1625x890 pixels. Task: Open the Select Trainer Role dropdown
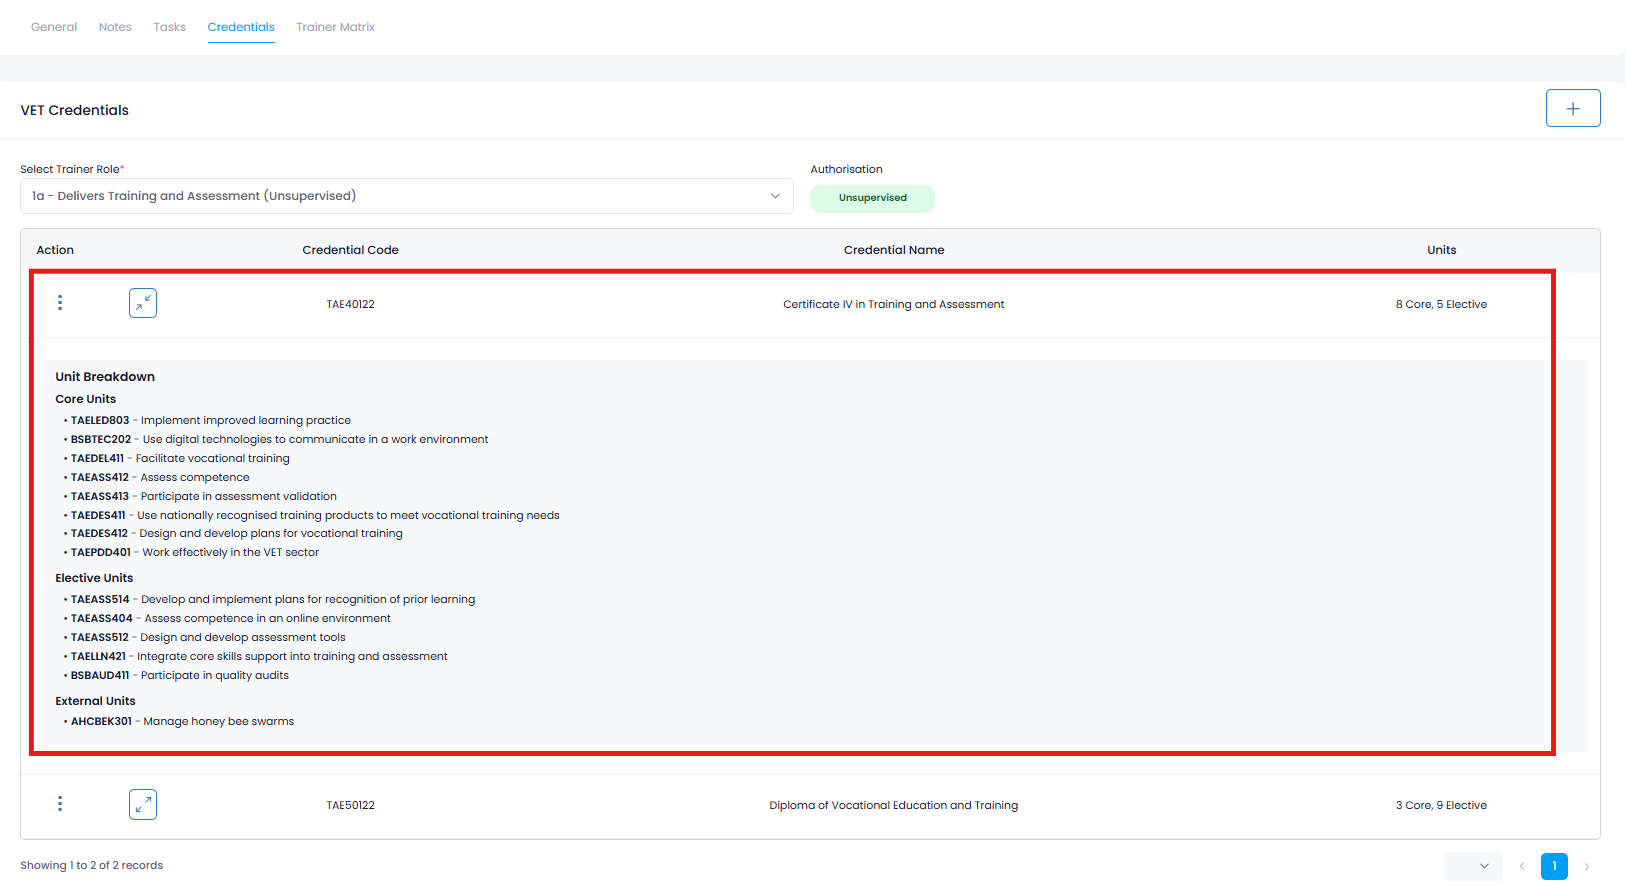407,196
